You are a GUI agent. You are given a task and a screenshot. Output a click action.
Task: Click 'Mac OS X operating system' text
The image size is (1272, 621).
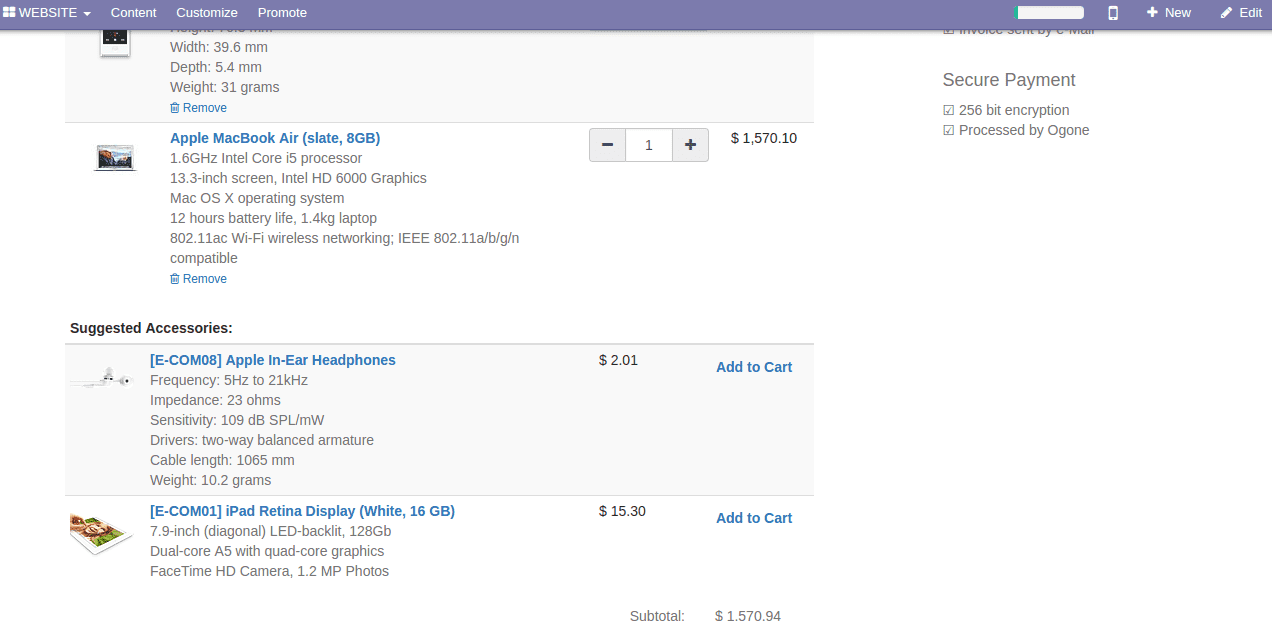click(x=257, y=198)
